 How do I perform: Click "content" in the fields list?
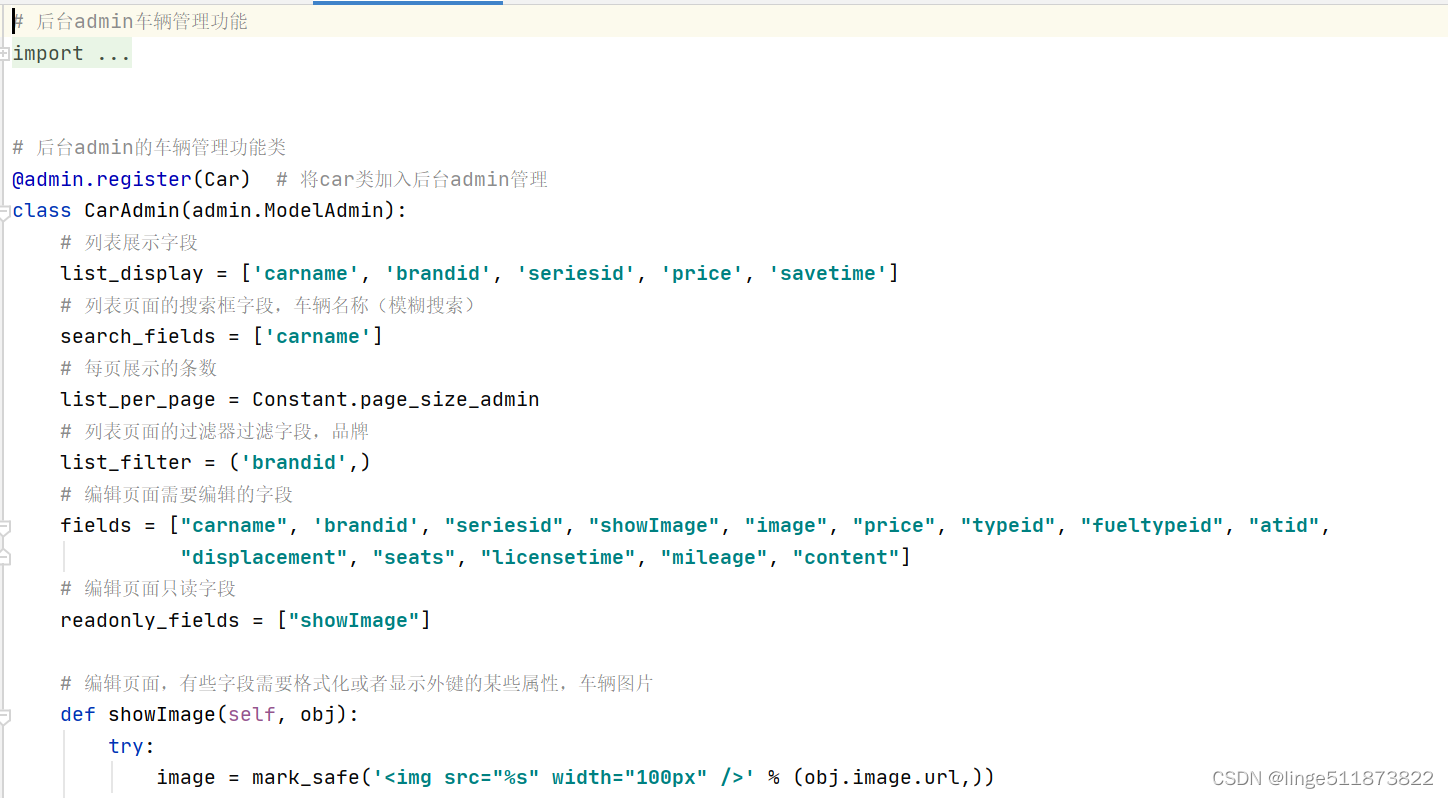coord(846,558)
